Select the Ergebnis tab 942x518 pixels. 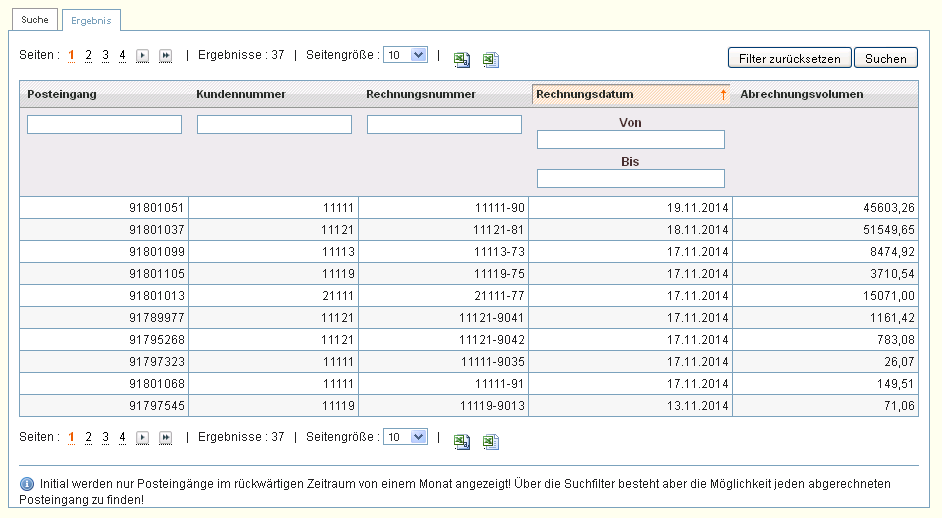coord(91,20)
